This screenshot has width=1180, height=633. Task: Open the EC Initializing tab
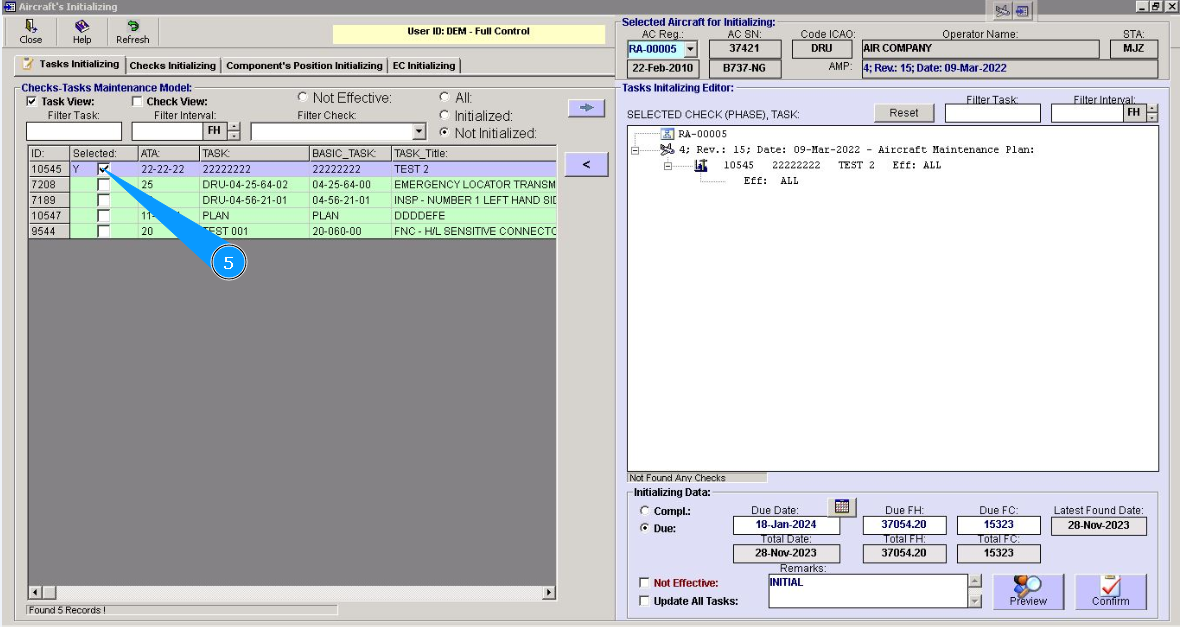pos(424,66)
